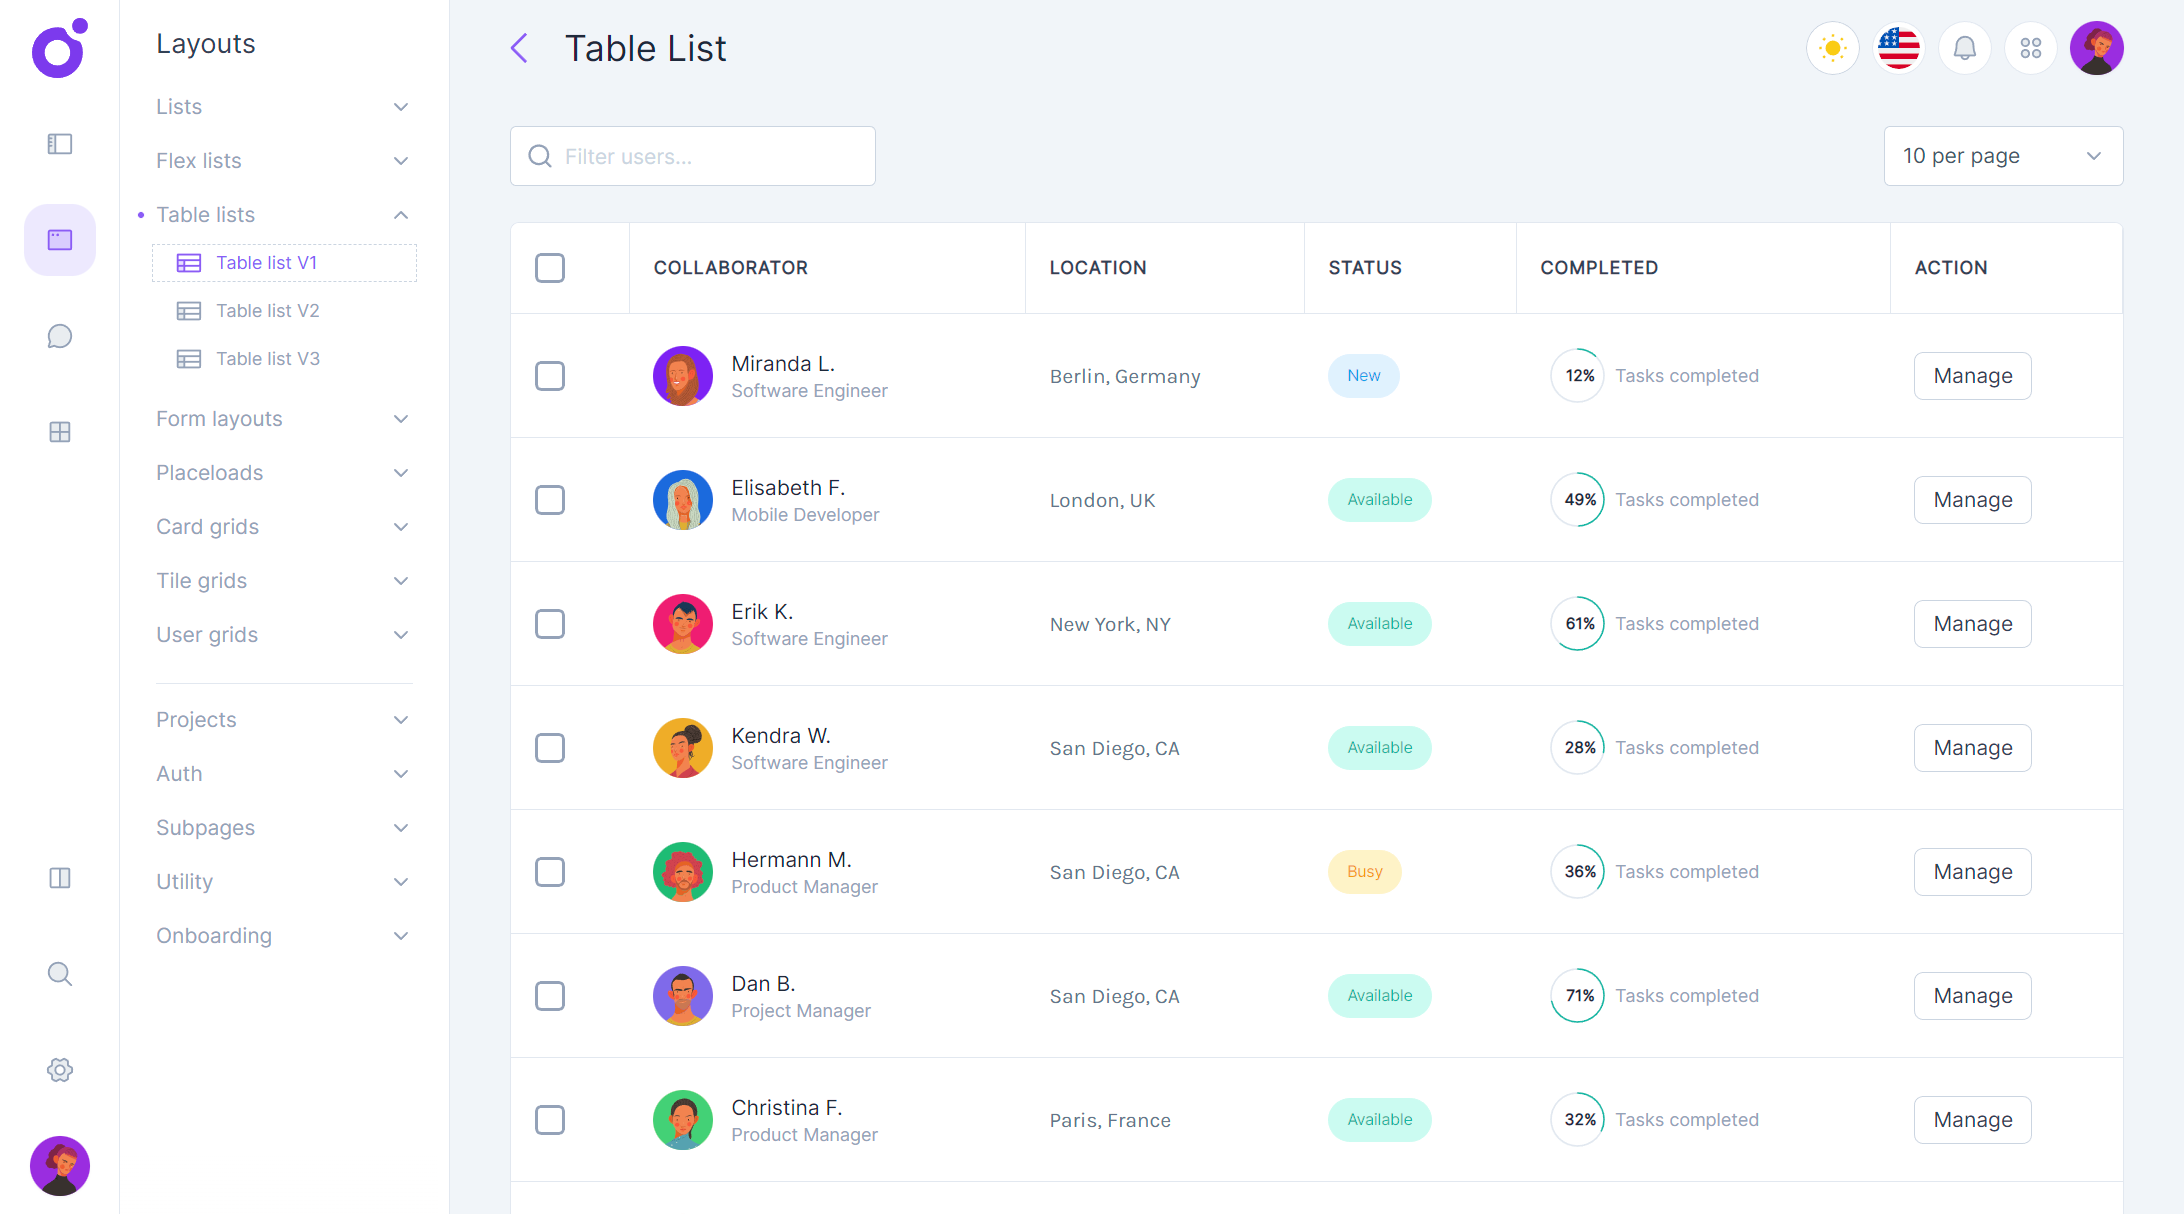The width and height of the screenshot is (2184, 1214).
Task: Check the select-all checkbox in the table header
Action: pos(550,267)
